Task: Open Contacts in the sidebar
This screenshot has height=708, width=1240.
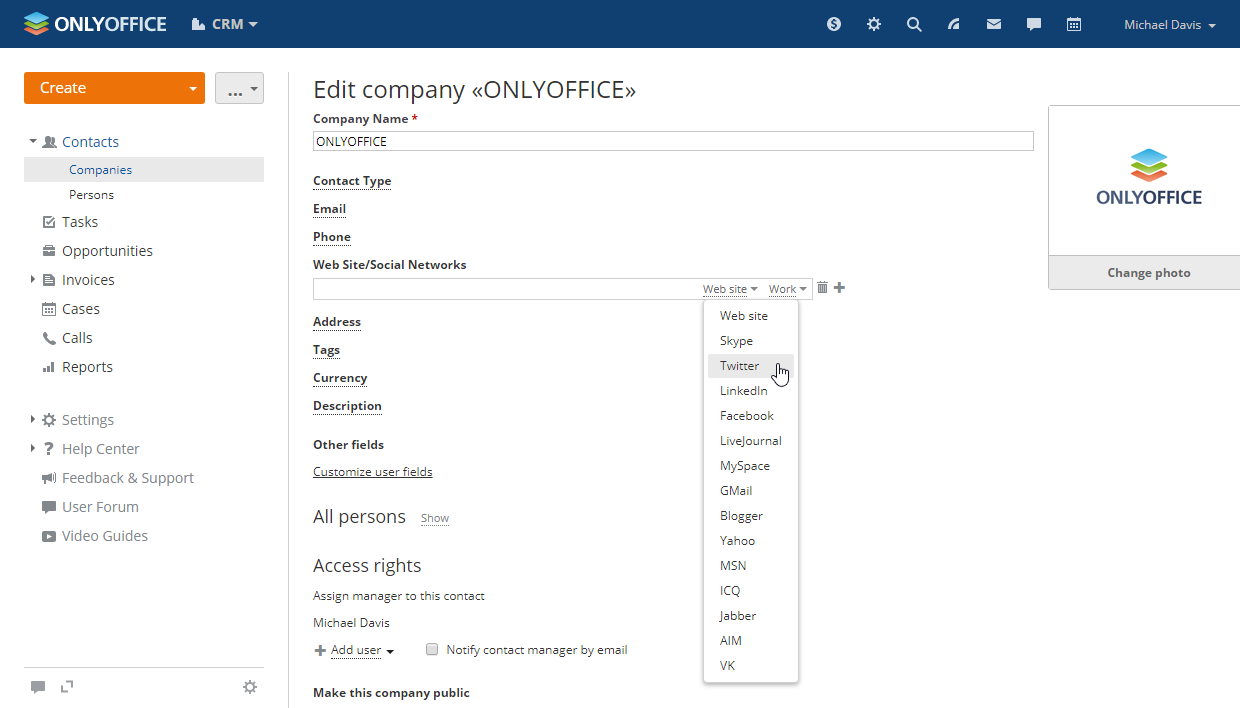Action: click(90, 142)
